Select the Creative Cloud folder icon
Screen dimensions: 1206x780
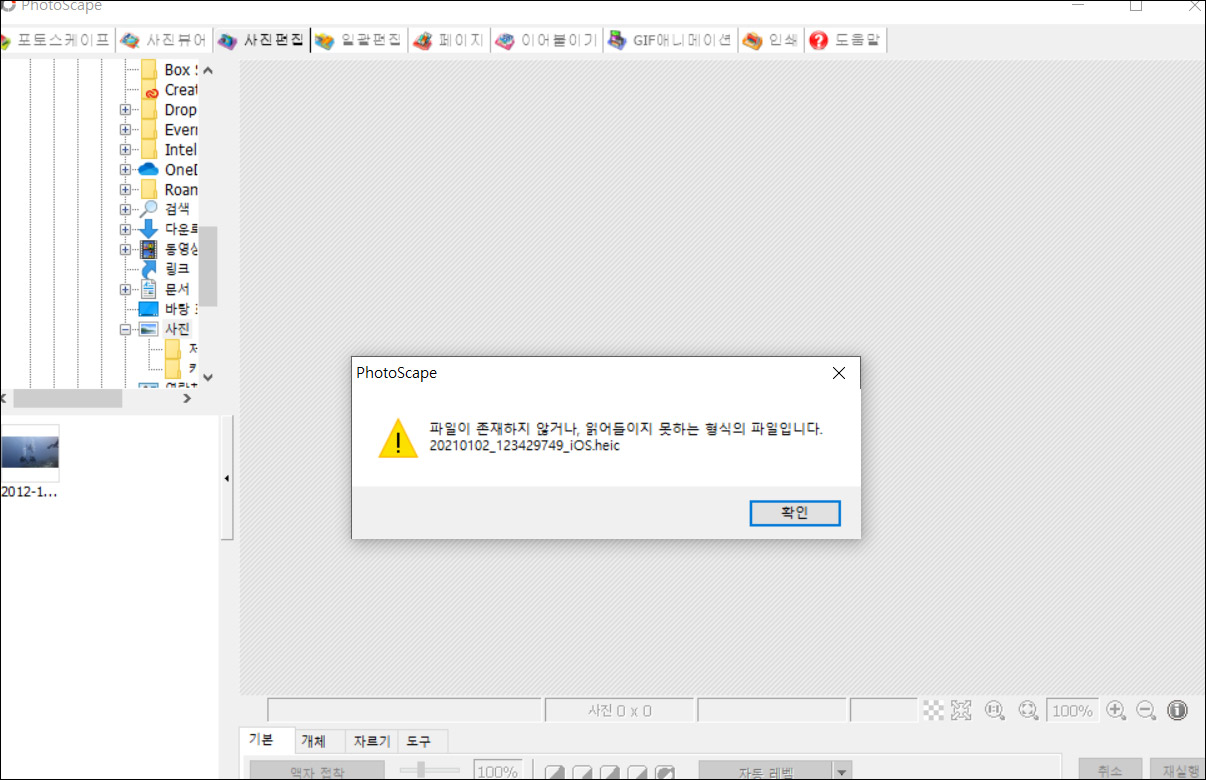click(x=149, y=90)
